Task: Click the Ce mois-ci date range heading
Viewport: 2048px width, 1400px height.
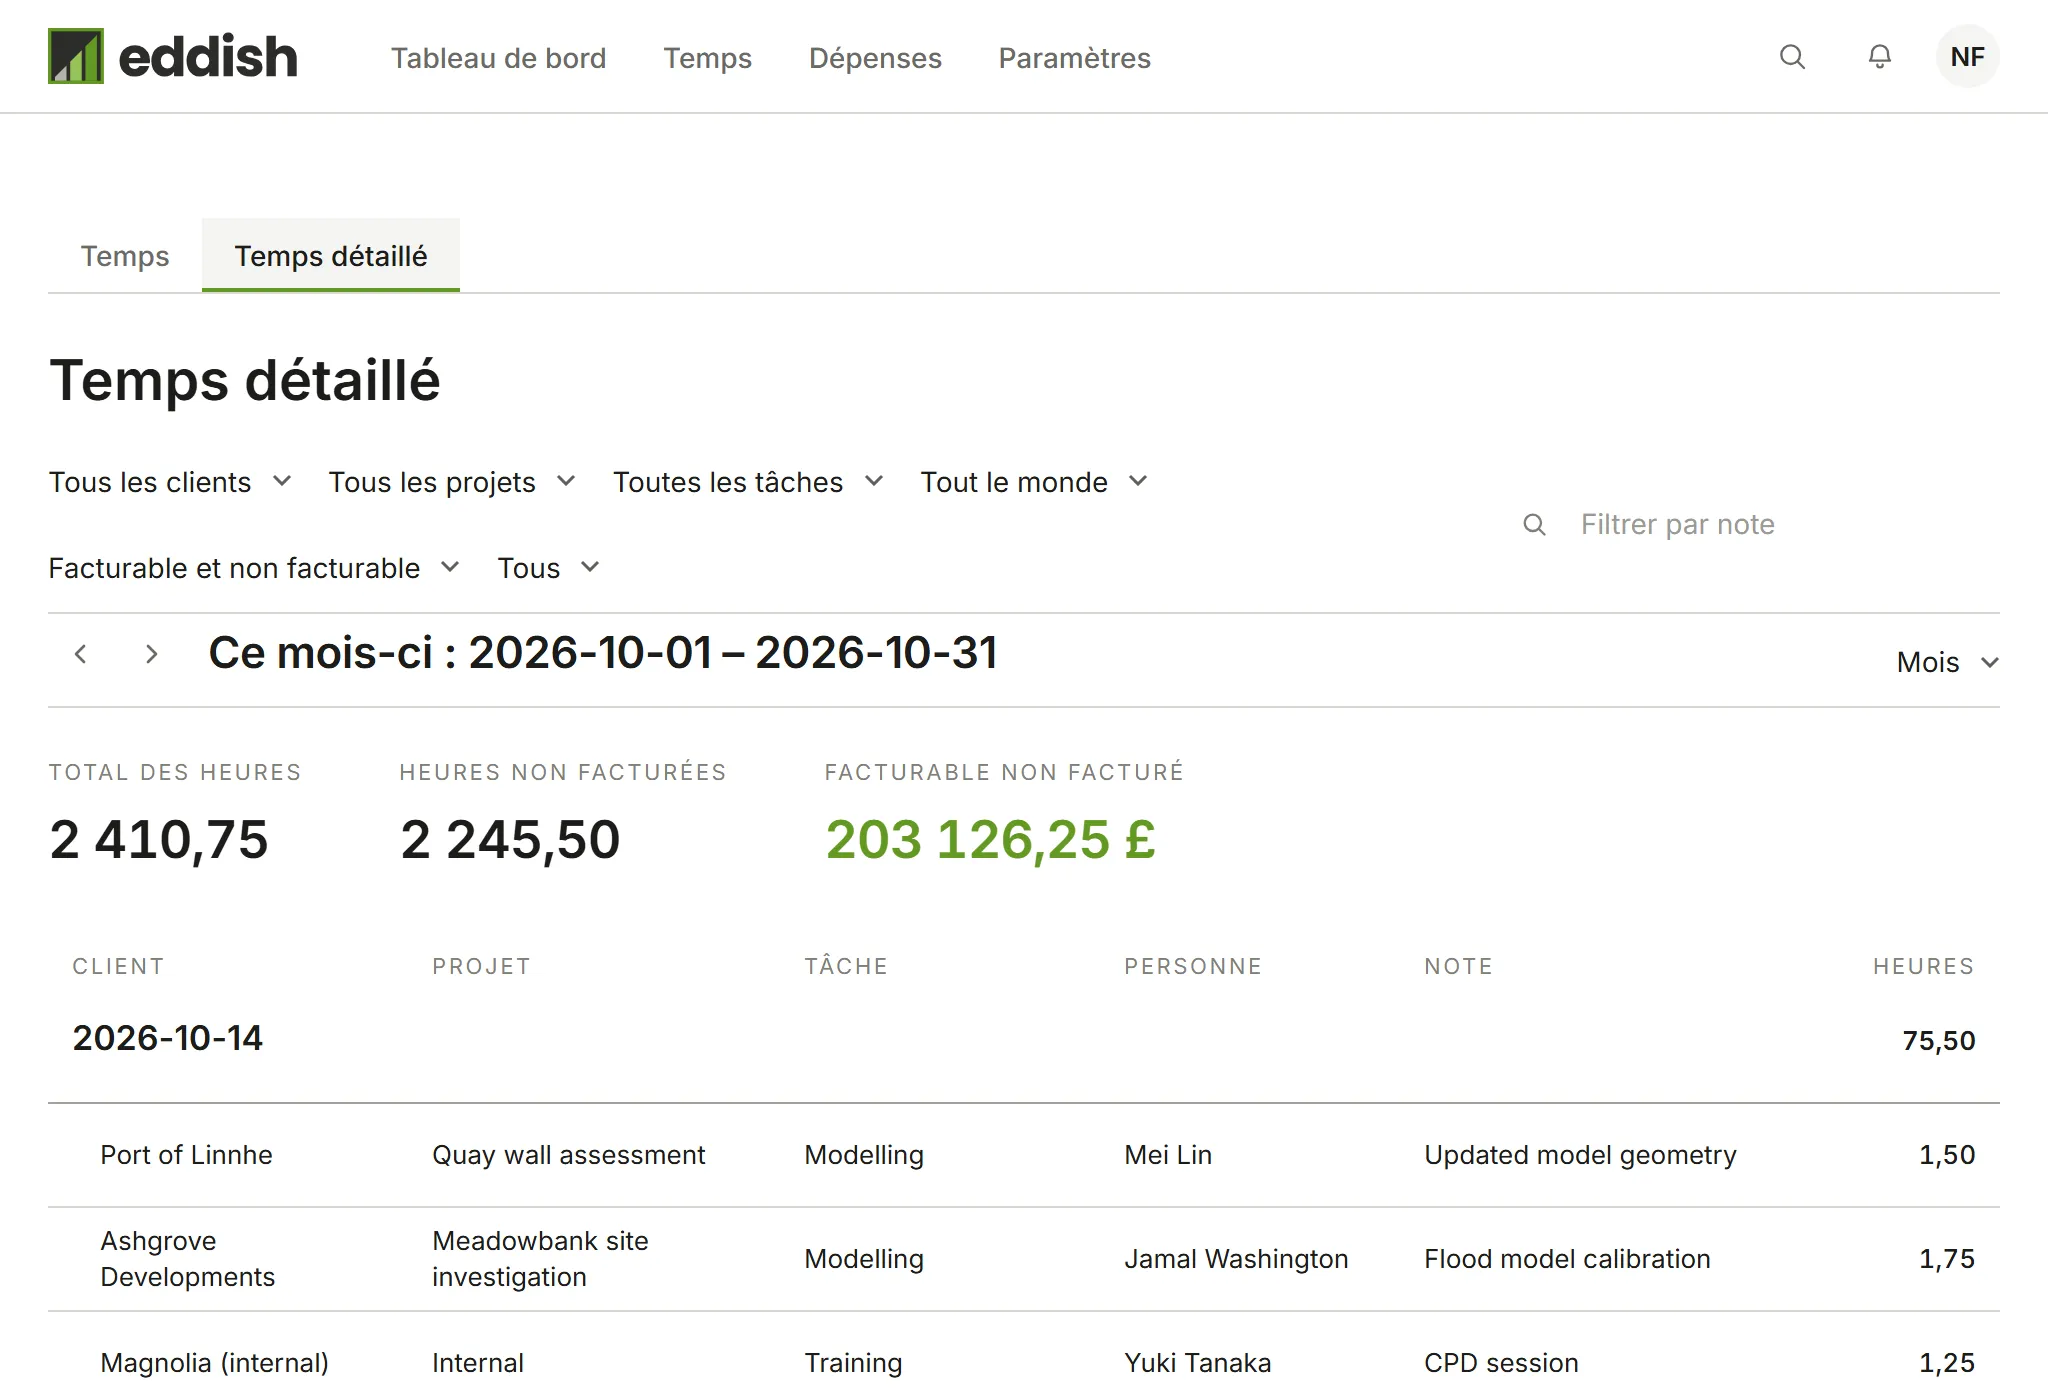Action: pos(603,653)
